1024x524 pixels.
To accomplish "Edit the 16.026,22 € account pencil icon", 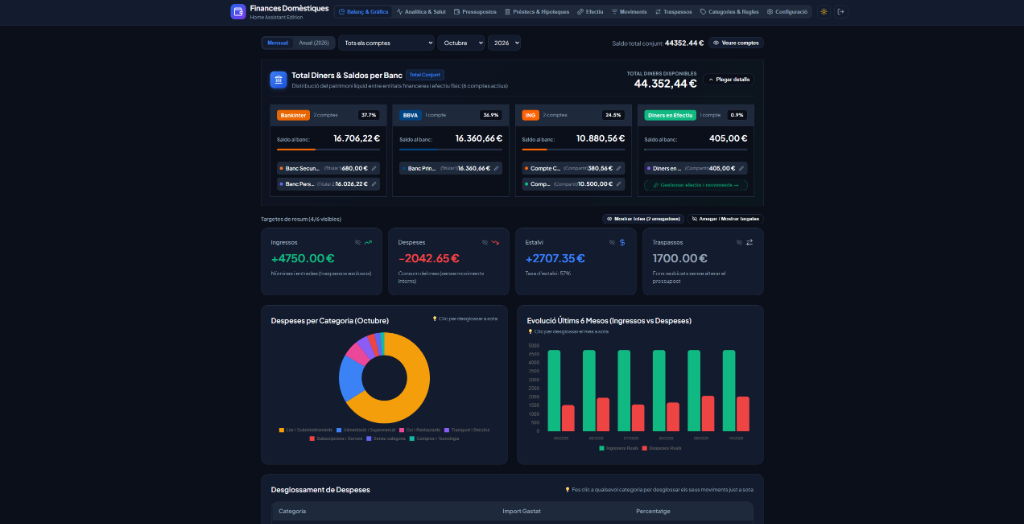I will [374, 184].
